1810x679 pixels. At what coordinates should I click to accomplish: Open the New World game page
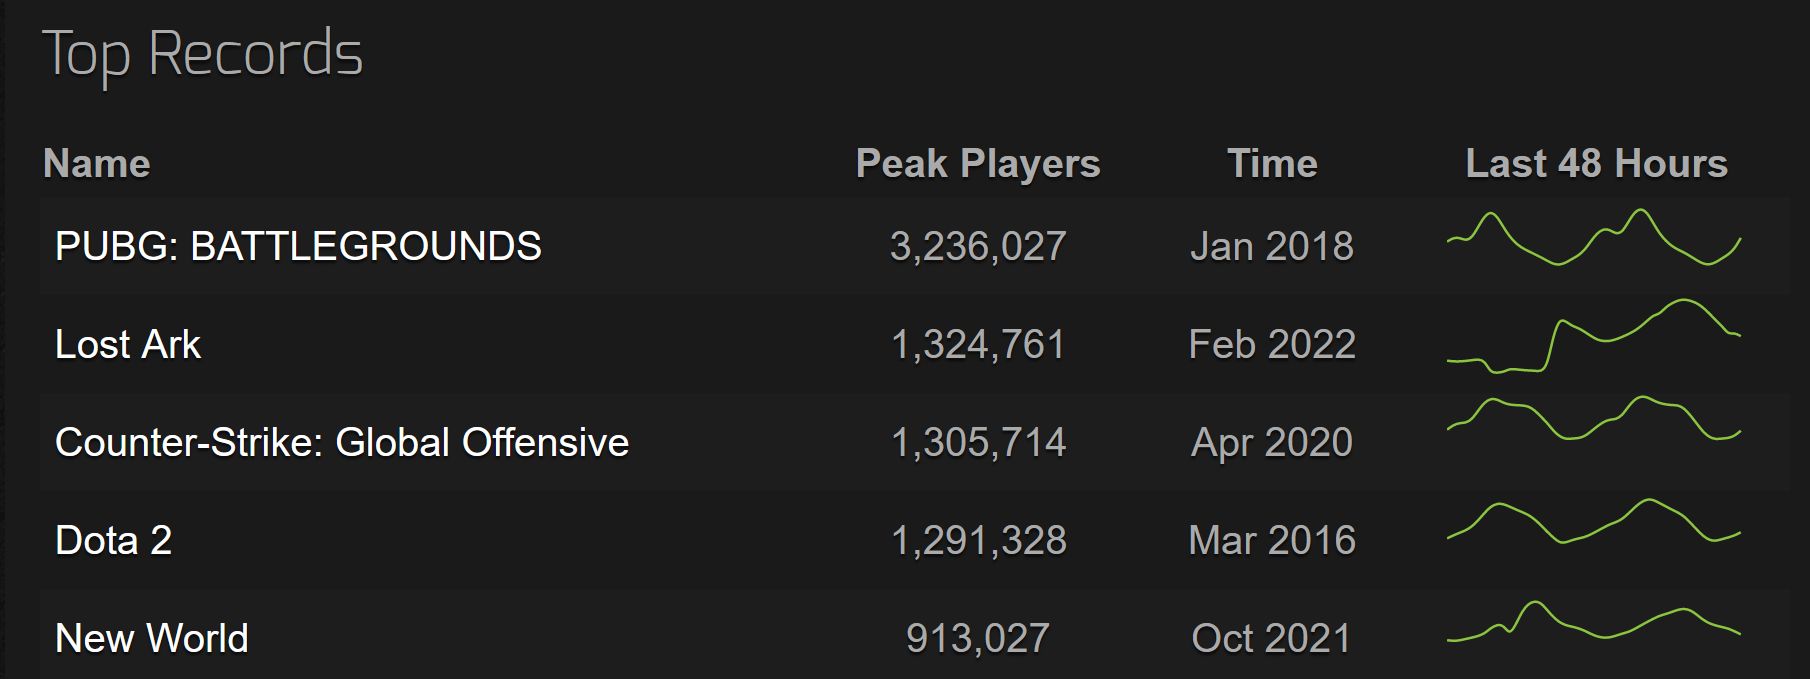[x=152, y=638]
